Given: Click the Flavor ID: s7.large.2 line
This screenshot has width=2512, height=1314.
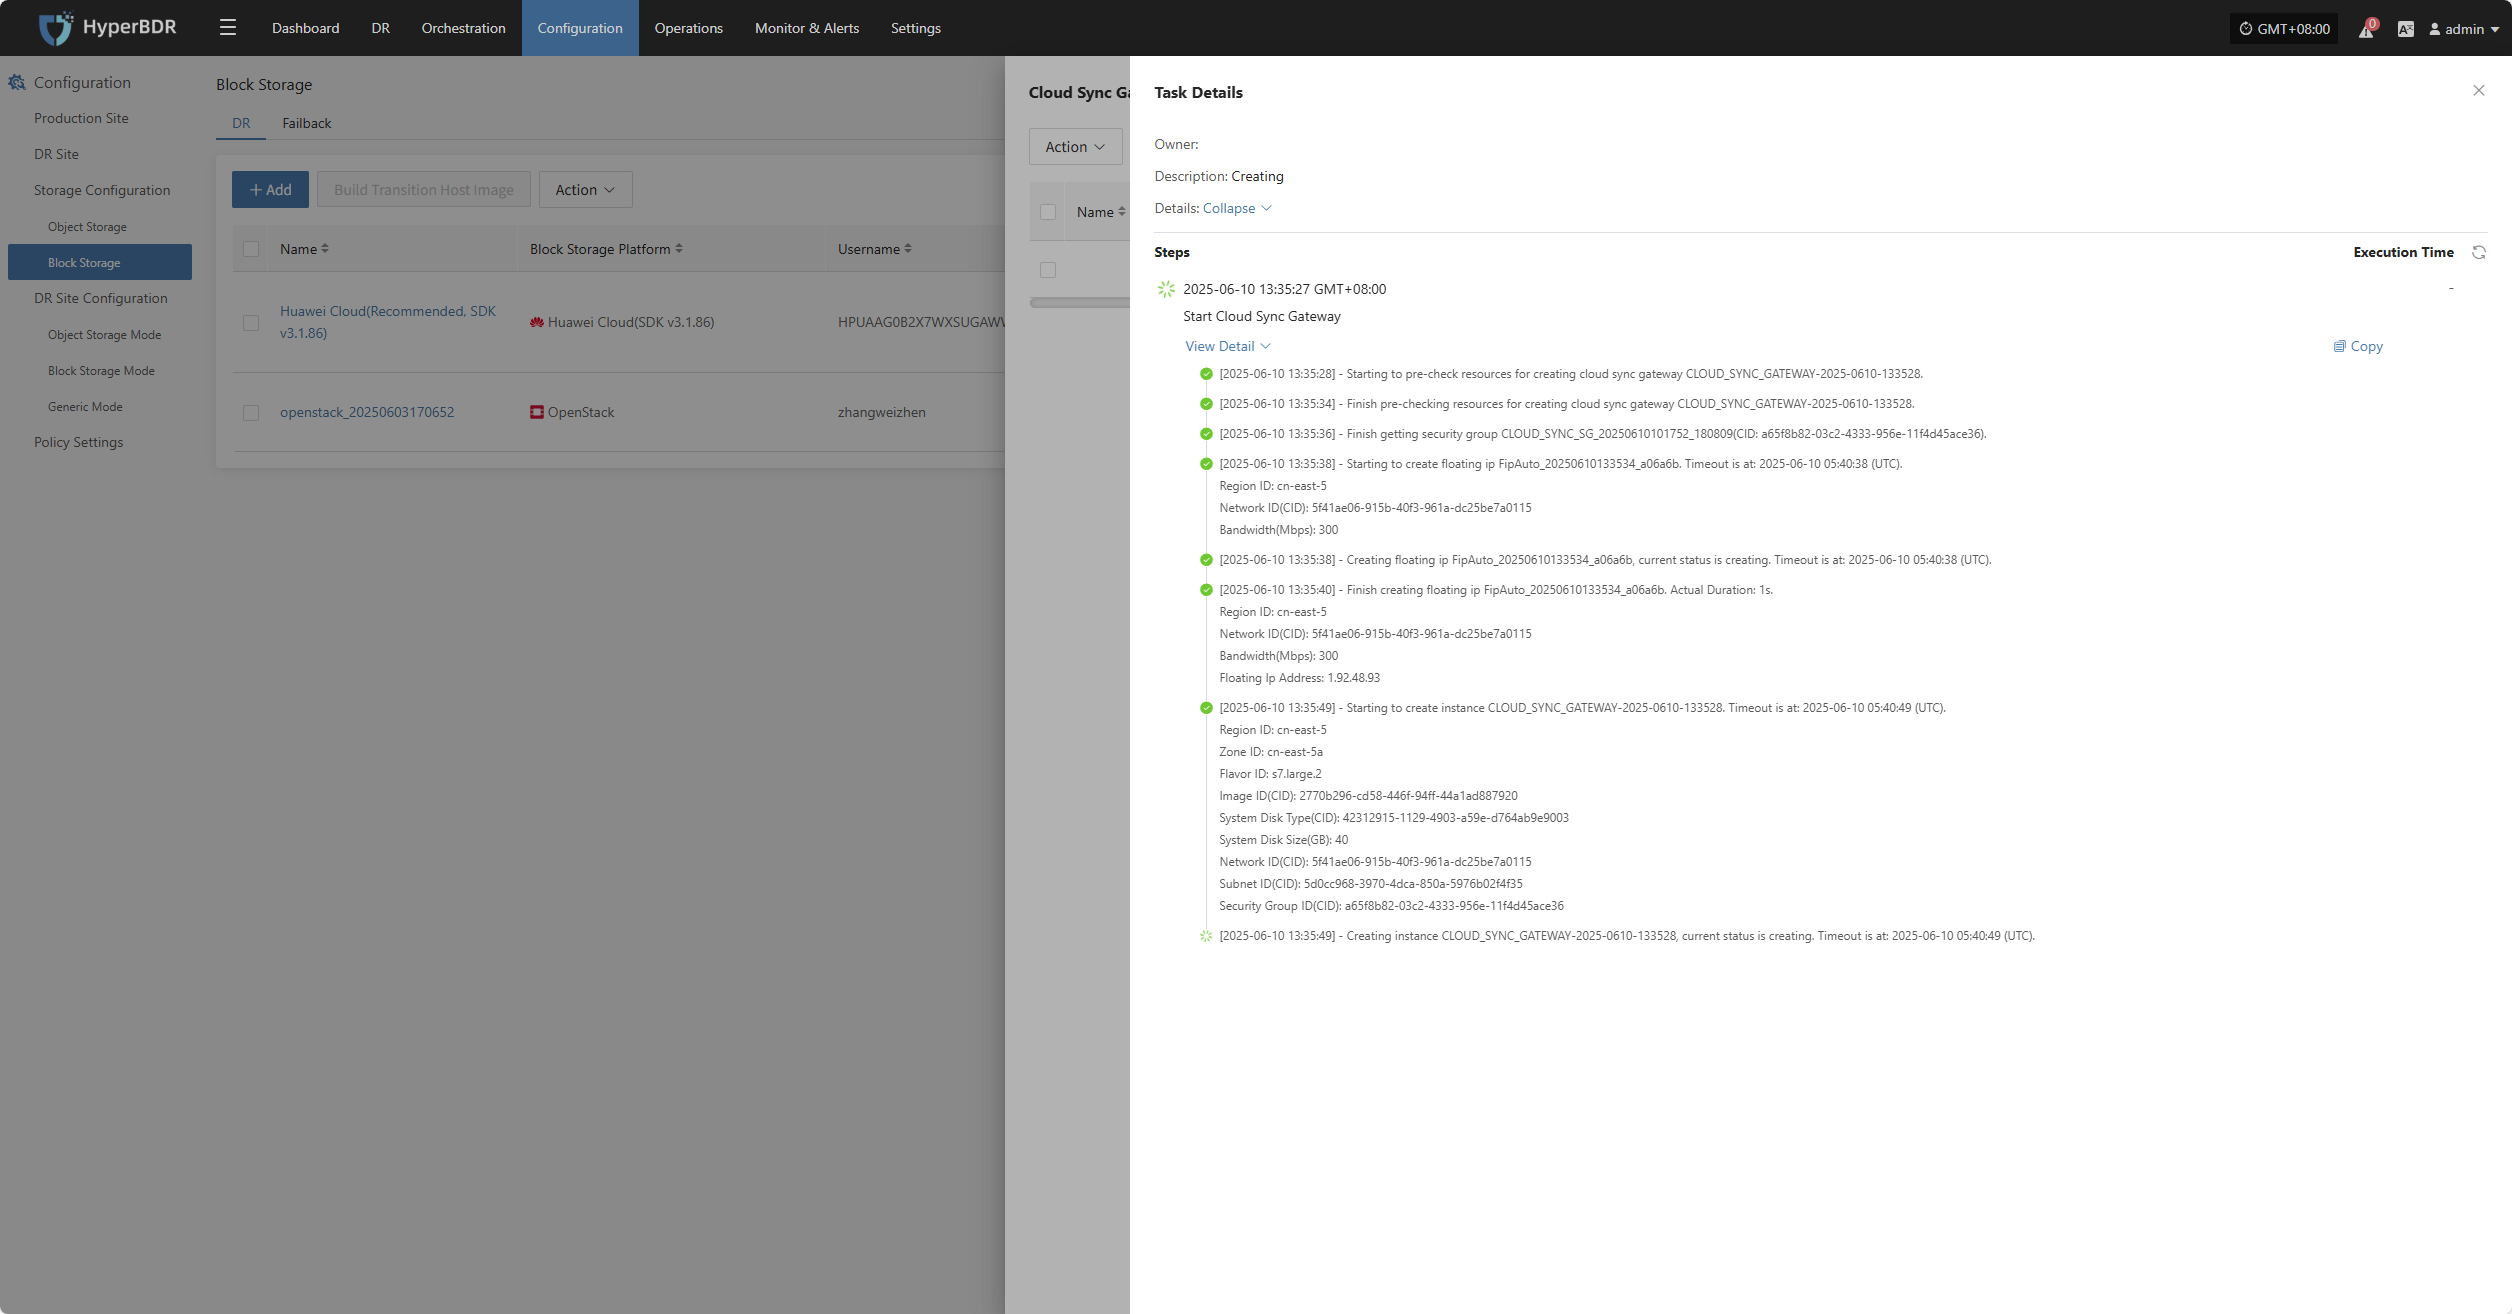Looking at the screenshot, I should pyautogui.click(x=1270, y=774).
